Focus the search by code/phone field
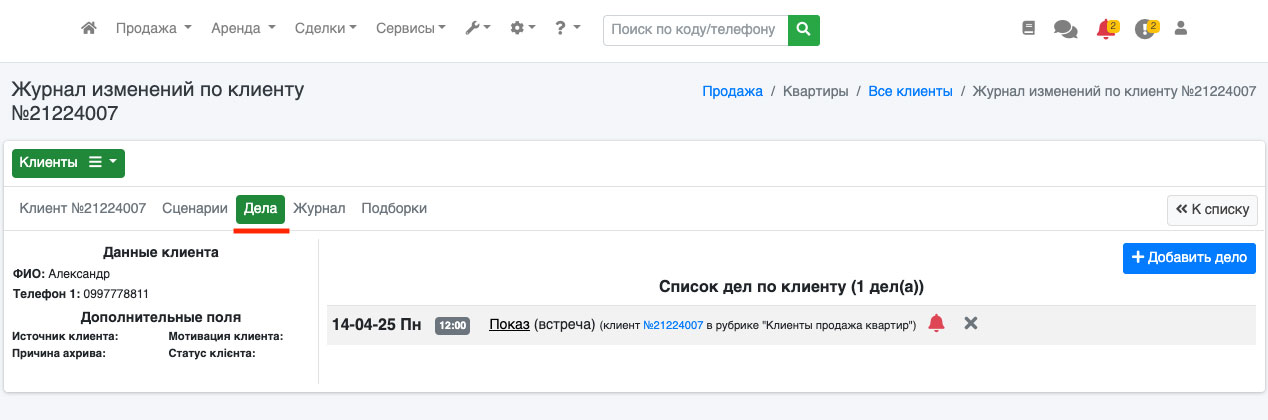Screen dimensions: 1268x420 click(x=695, y=30)
